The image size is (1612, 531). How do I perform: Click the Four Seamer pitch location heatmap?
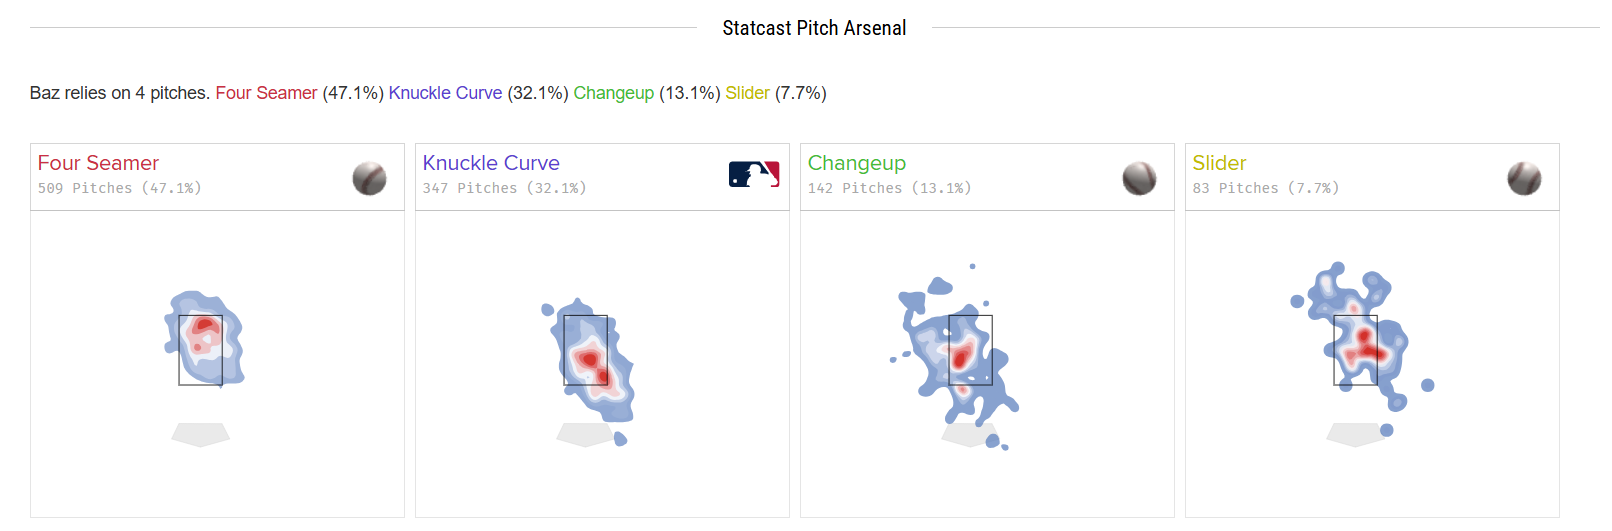[x=205, y=340]
